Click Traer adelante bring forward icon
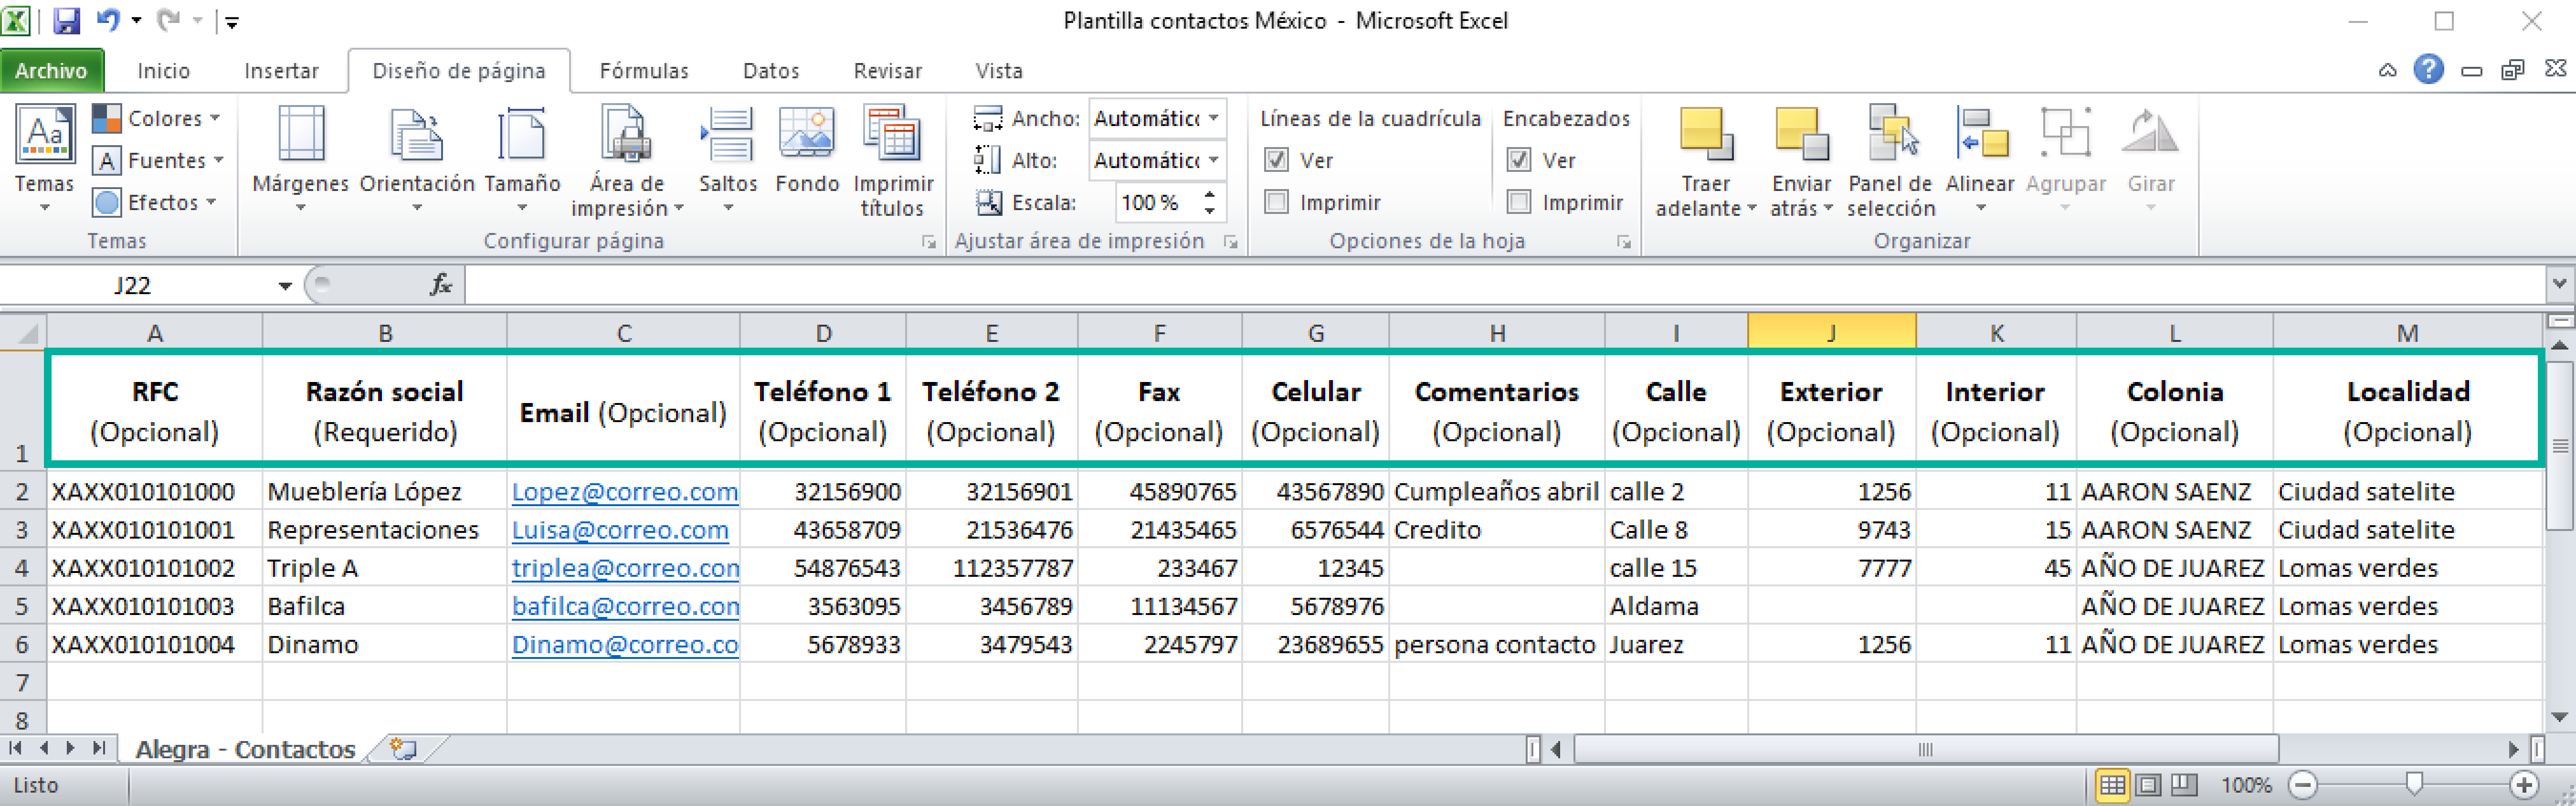Viewport: 2576px width, 806px height. click(x=1706, y=135)
